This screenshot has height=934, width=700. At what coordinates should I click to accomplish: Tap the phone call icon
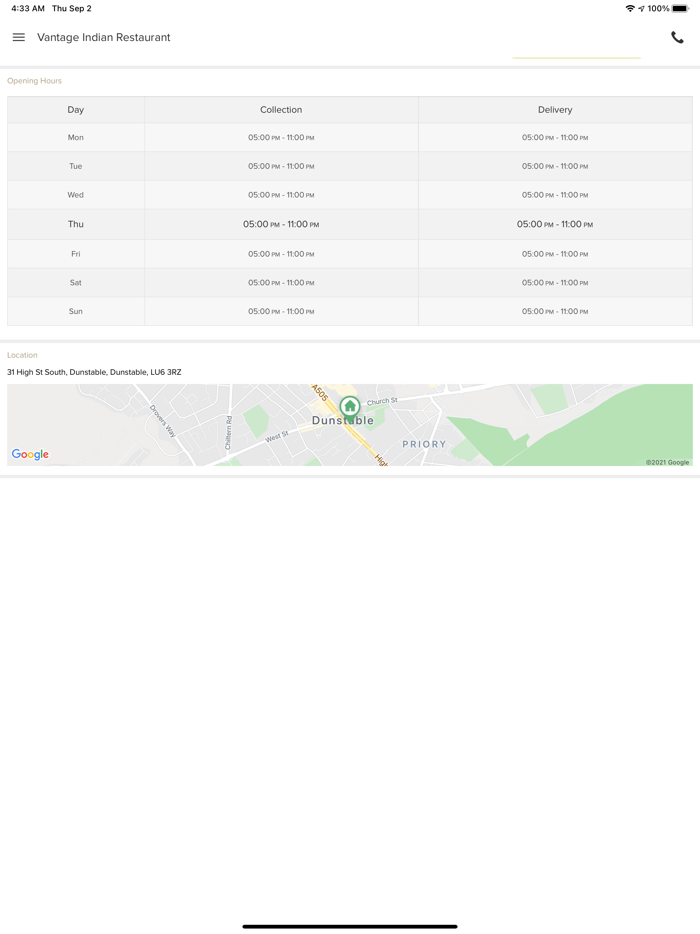tap(677, 38)
